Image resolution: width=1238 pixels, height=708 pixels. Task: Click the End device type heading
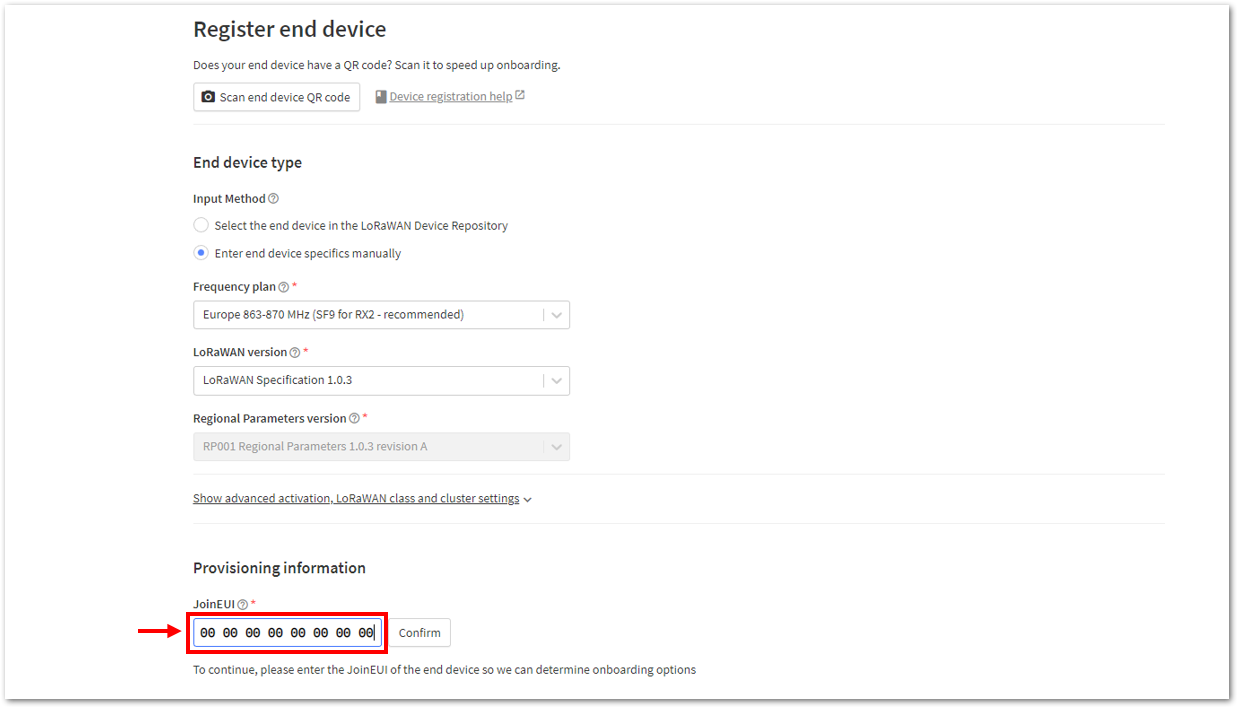tap(247, 163)
